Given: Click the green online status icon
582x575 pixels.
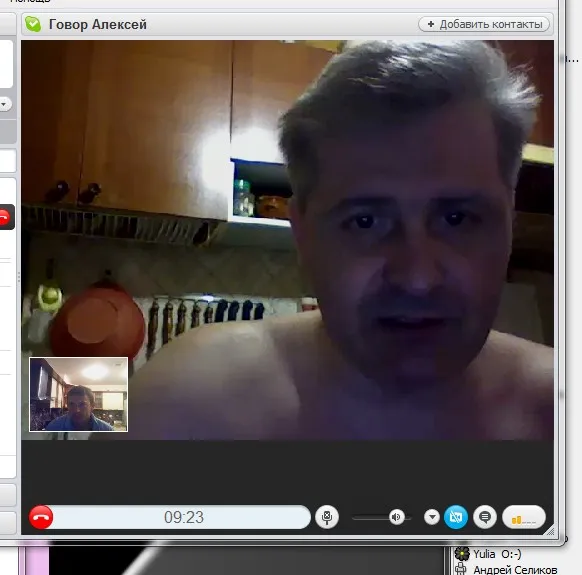Looking at the screenshot, I should [33, 24].
